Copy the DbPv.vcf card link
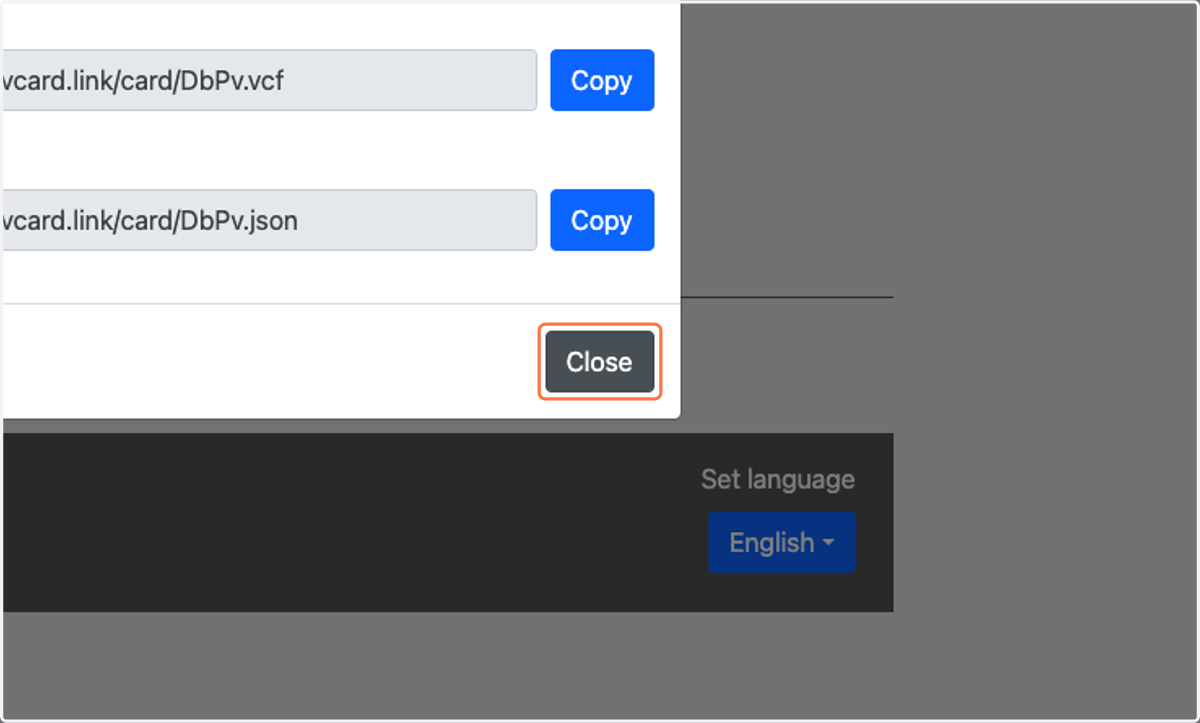The height and width of the screenshot is (723, 1200). pos(602,80)
